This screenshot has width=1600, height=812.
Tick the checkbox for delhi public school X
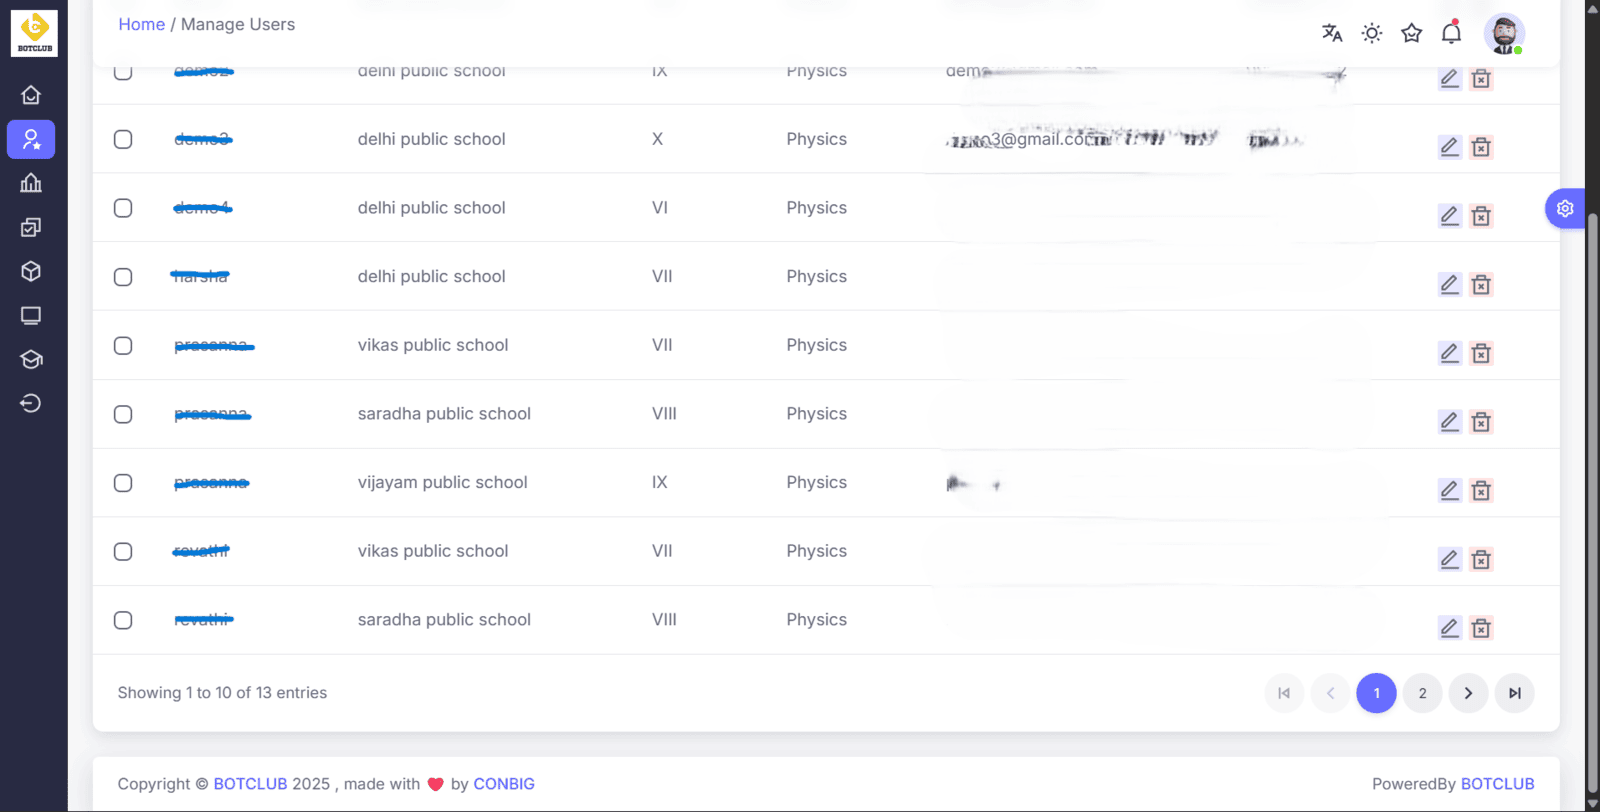click(x=123, y=139)
